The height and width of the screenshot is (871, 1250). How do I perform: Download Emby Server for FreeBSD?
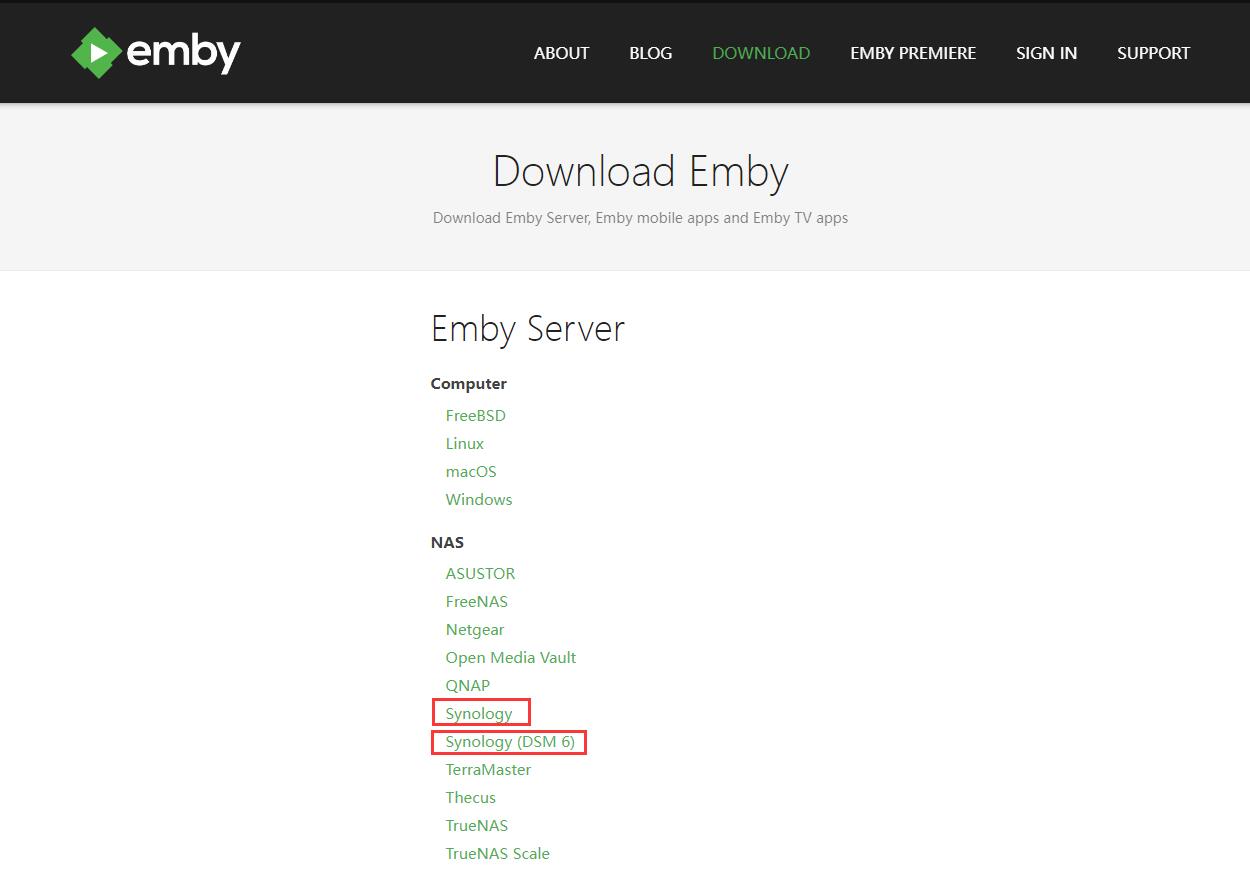click(476, 415)
